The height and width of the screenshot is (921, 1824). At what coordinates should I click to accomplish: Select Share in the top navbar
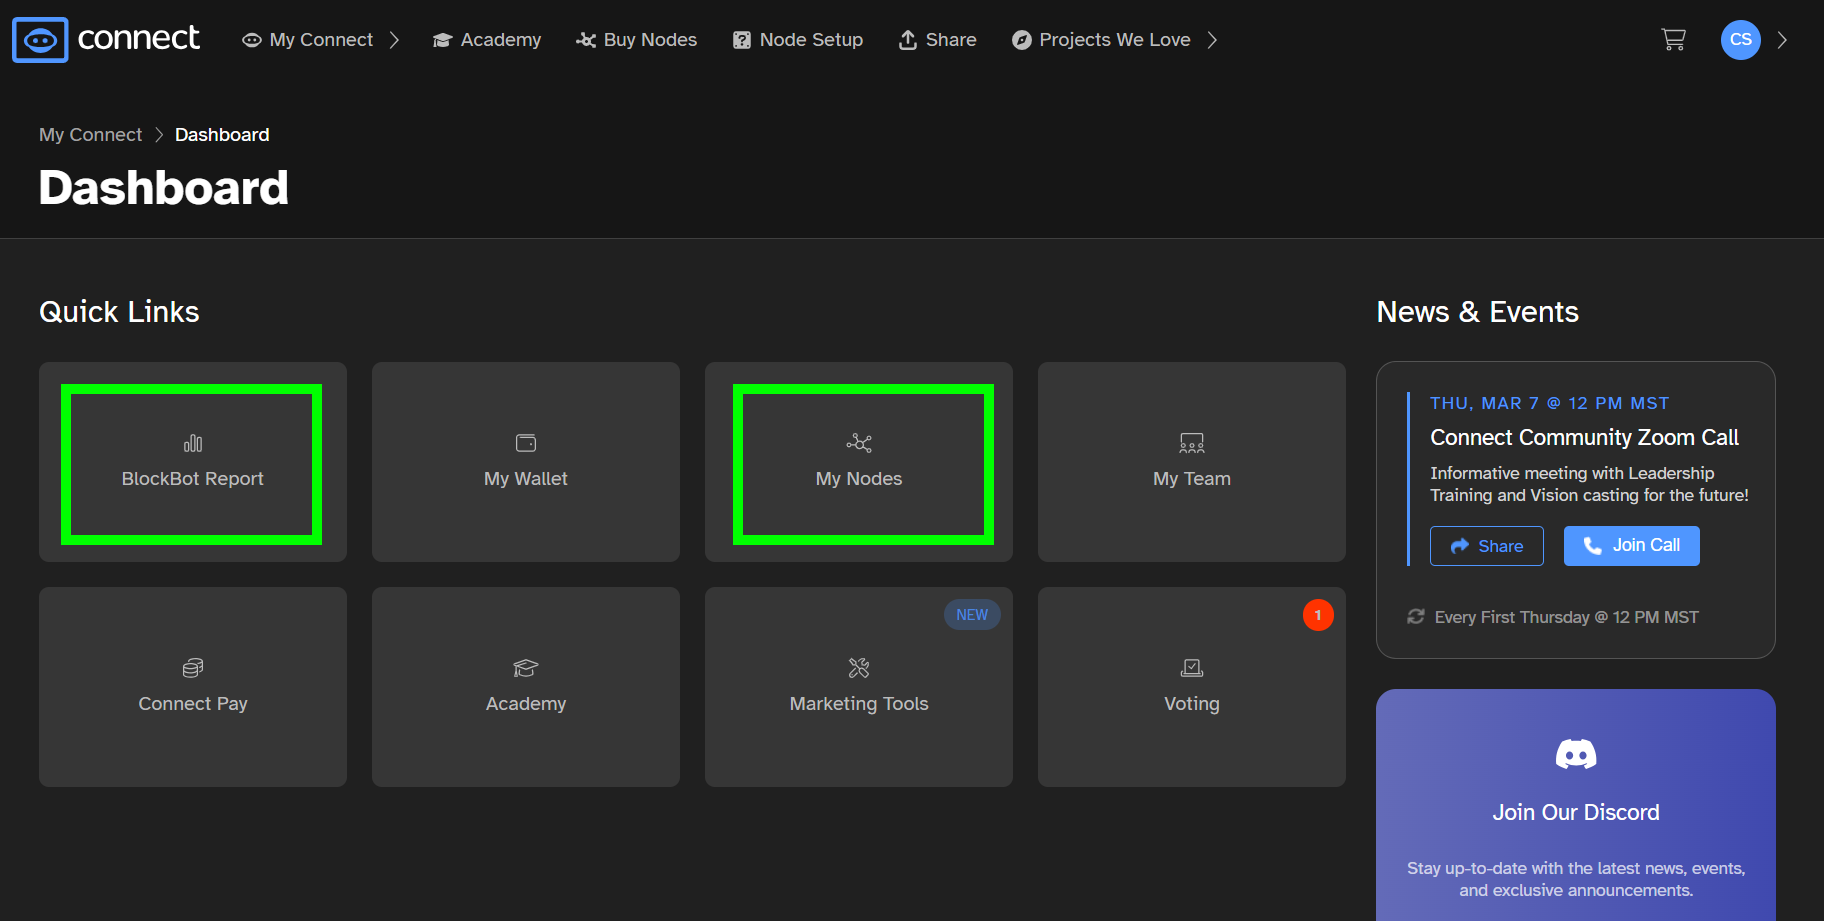pyautogui.click(x=938, y=40)
